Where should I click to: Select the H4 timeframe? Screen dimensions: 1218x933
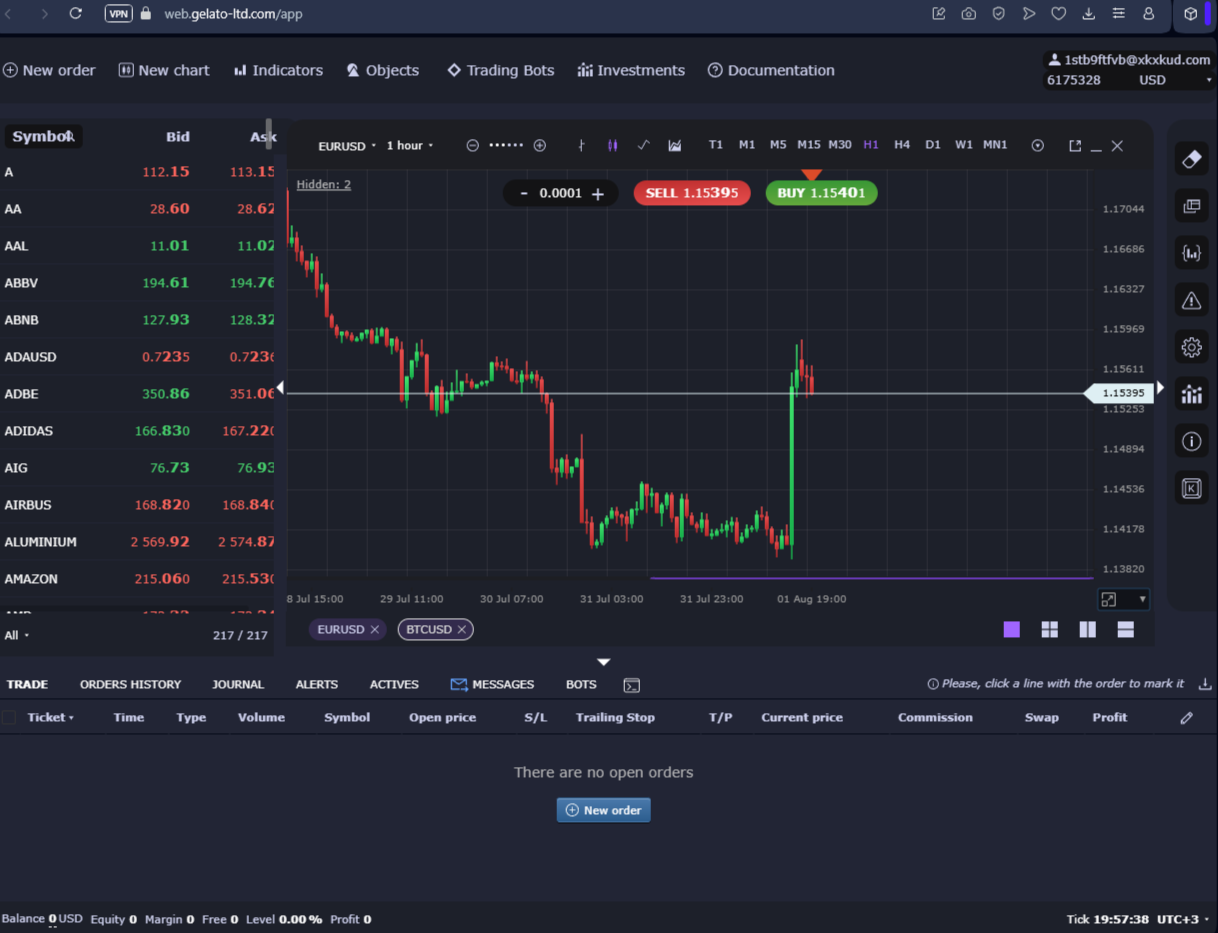902,145
